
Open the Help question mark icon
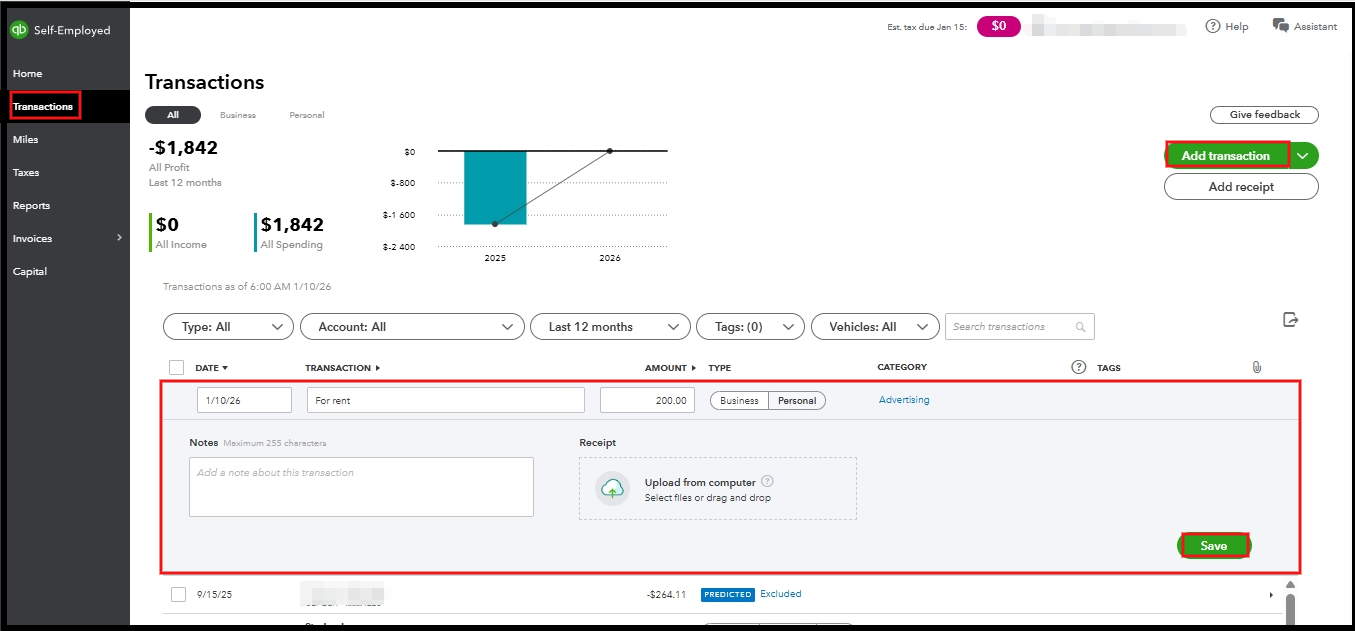tap(1213, 26)
